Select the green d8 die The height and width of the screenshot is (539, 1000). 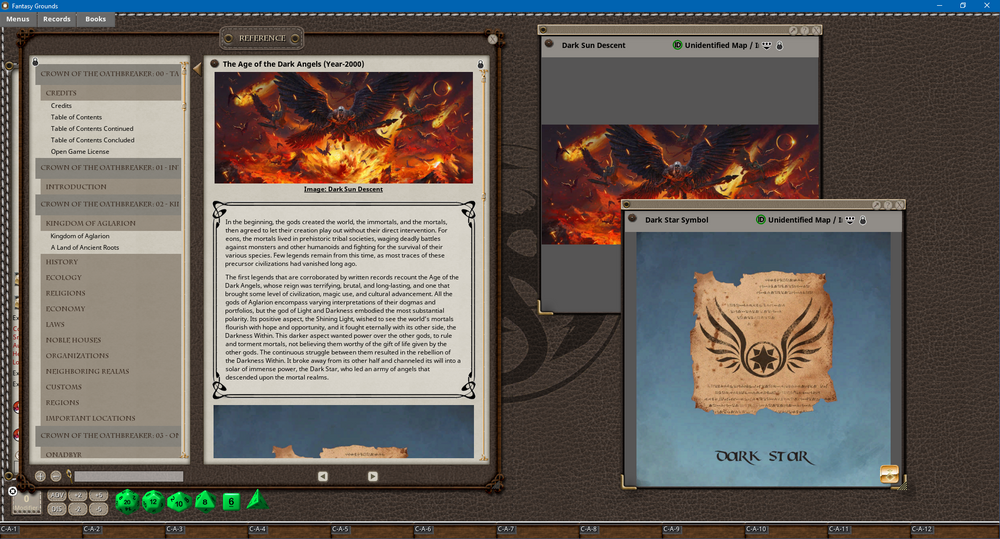point(204,501)
